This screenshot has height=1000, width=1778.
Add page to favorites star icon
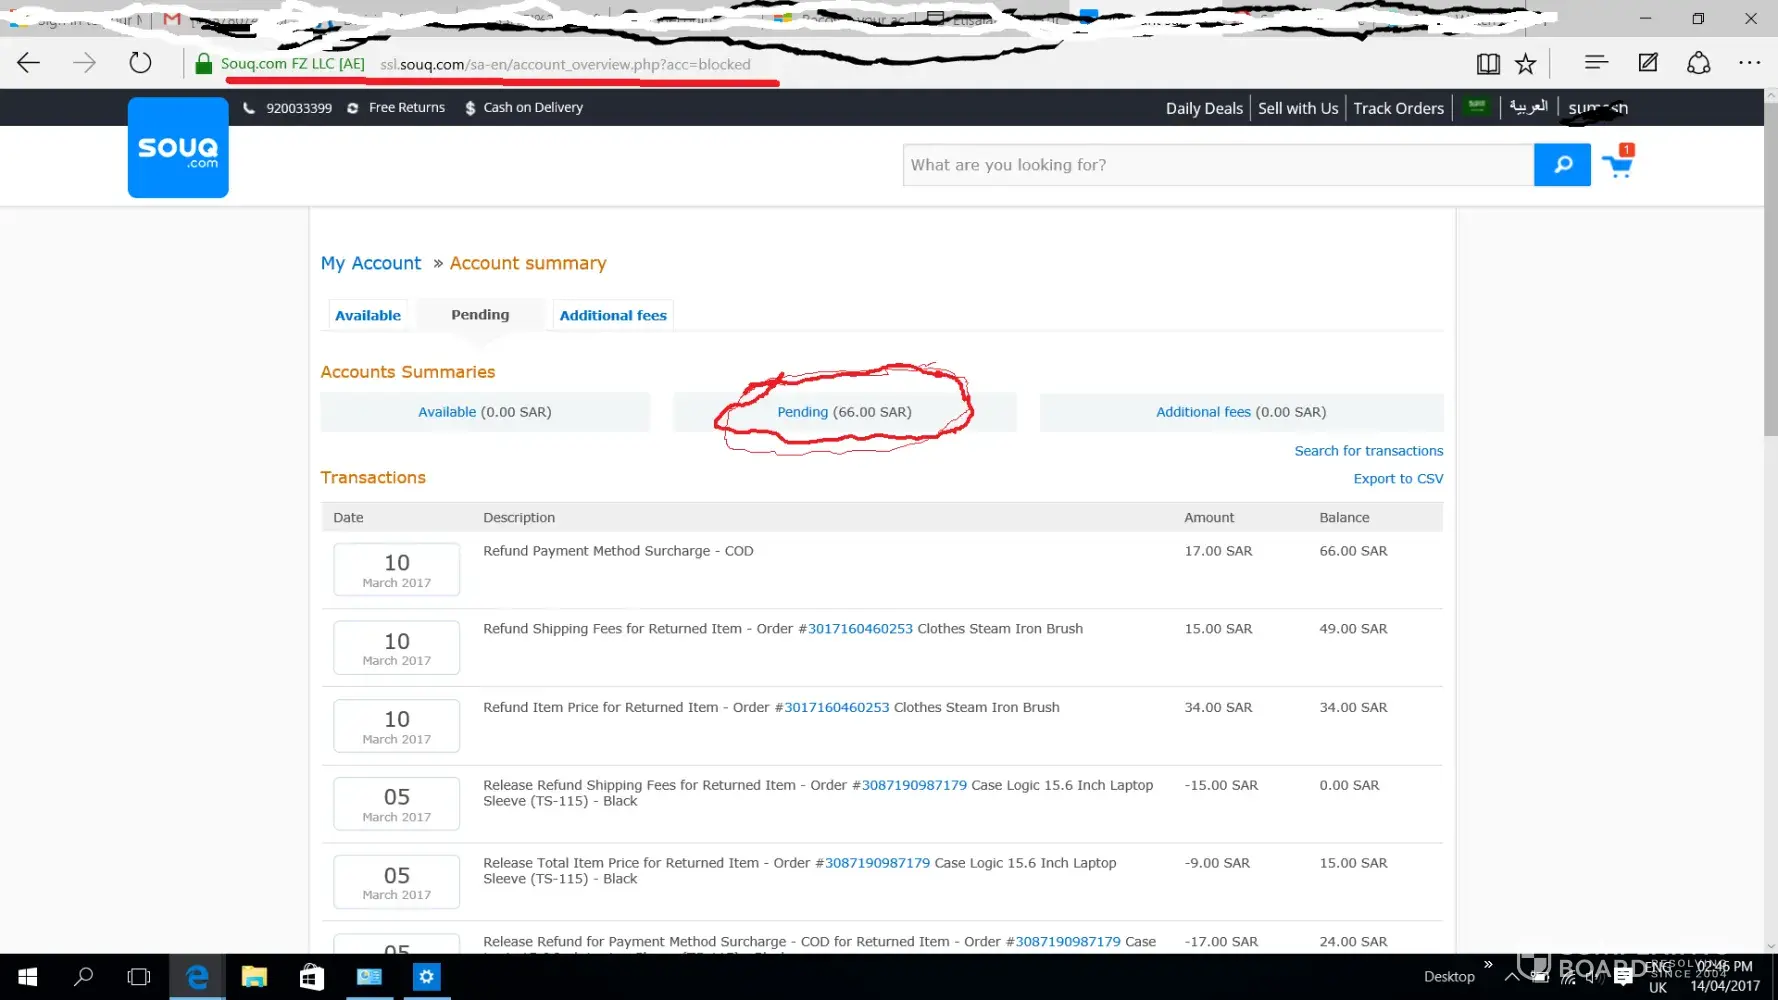click(1525, 64)
